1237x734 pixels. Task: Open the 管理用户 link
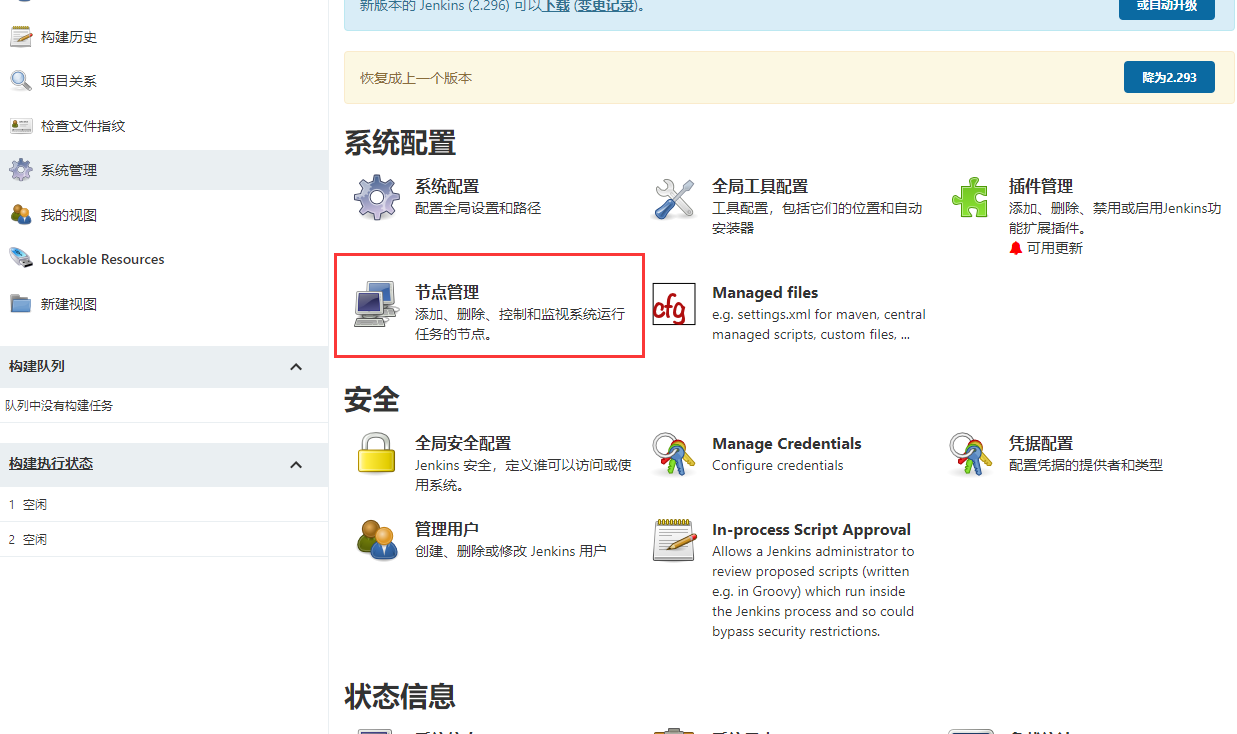(447, 529)
